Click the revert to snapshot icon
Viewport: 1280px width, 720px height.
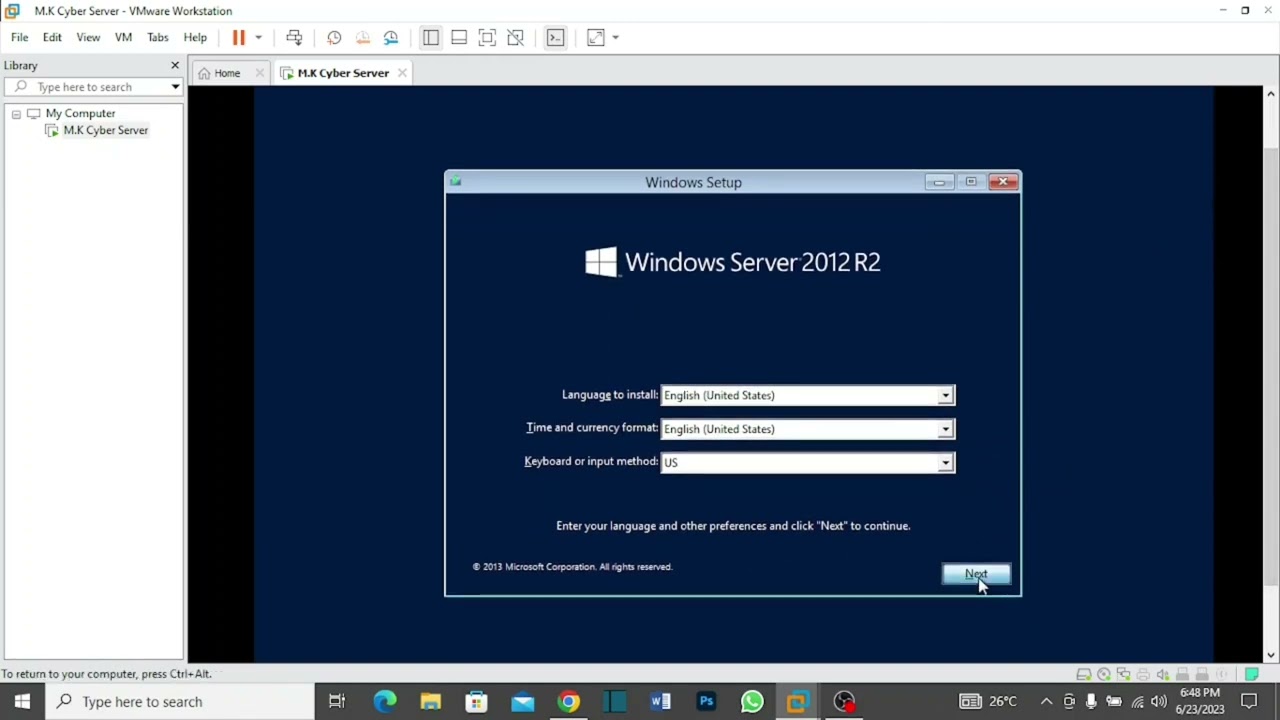[x=363, y=37]
